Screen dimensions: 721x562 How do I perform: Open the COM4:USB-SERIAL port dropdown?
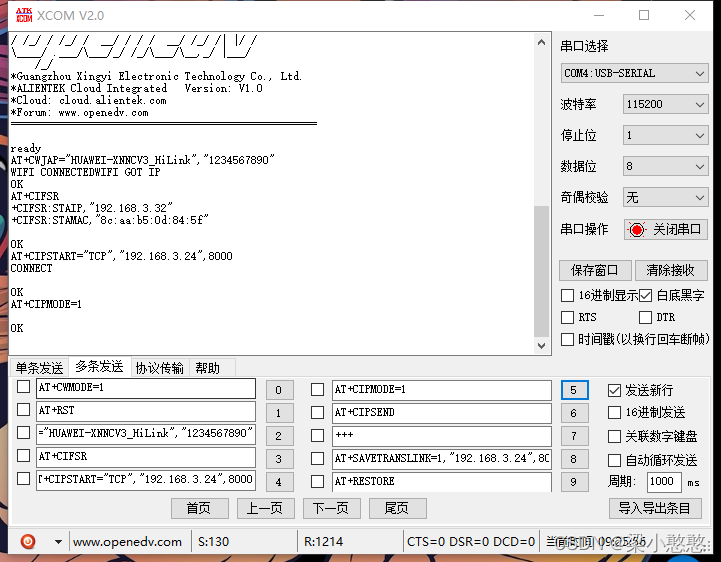point(635,73)
